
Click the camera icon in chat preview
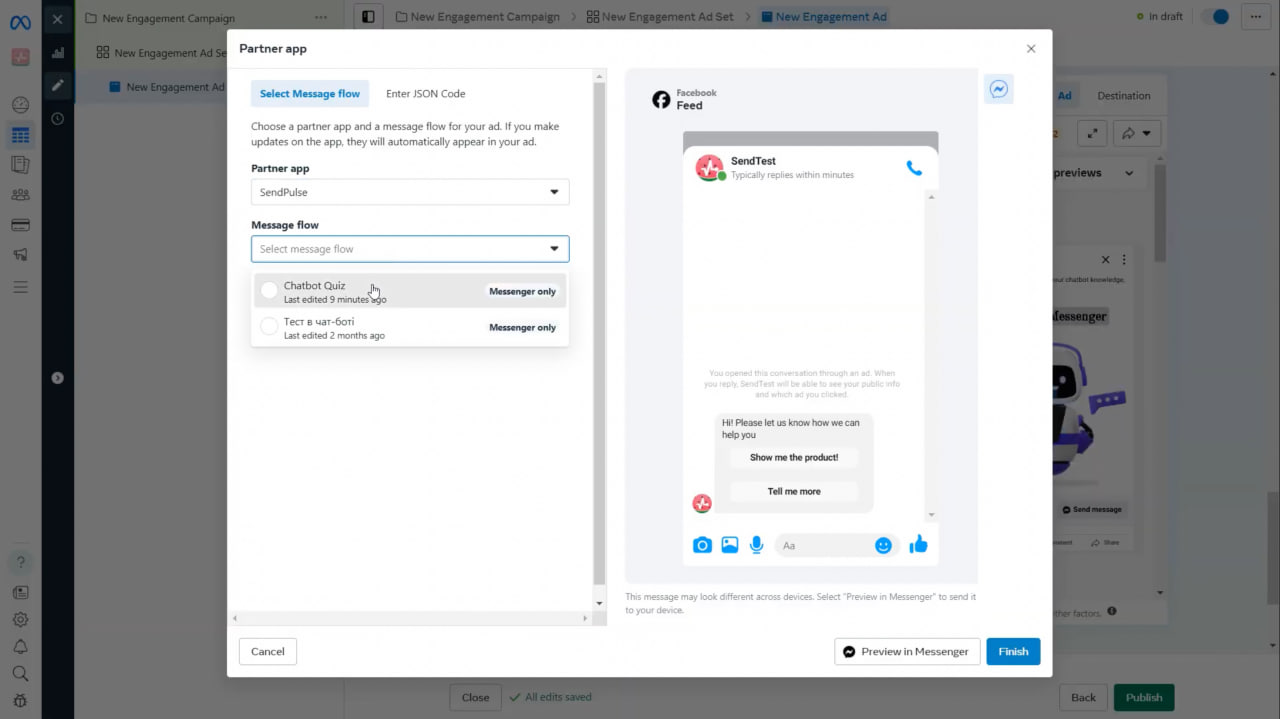click(x=702, y=545)
